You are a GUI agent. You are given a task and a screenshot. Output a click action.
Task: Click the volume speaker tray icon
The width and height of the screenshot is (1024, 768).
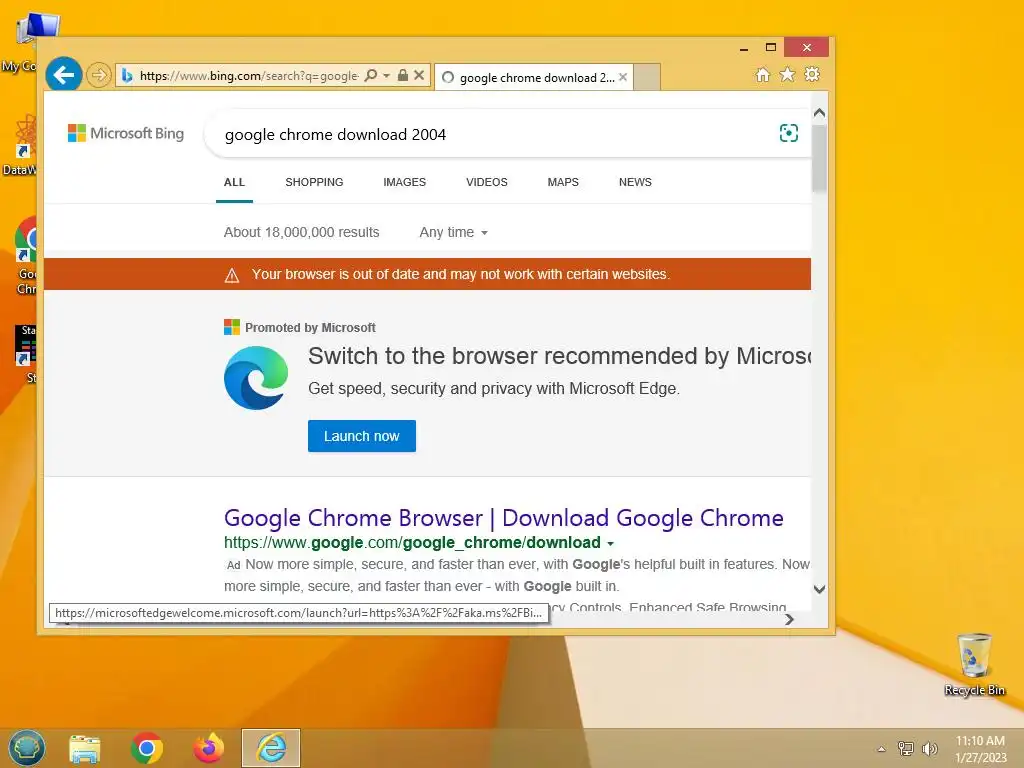click(929, 748)
